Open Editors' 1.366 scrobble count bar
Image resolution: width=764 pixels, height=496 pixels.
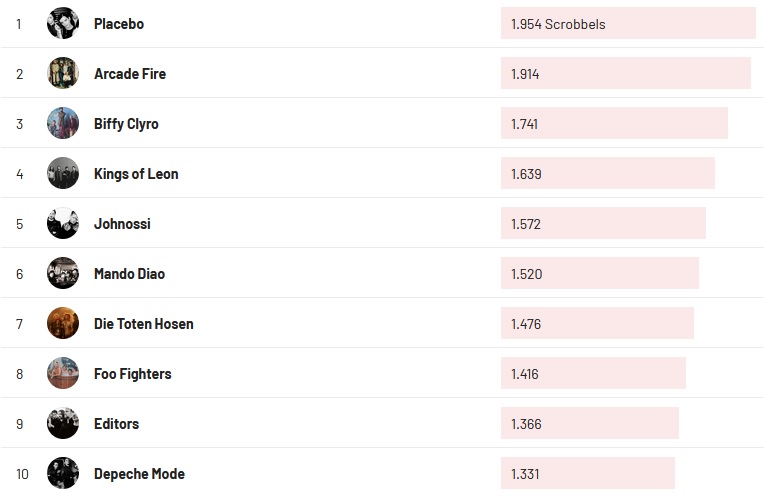589,424
